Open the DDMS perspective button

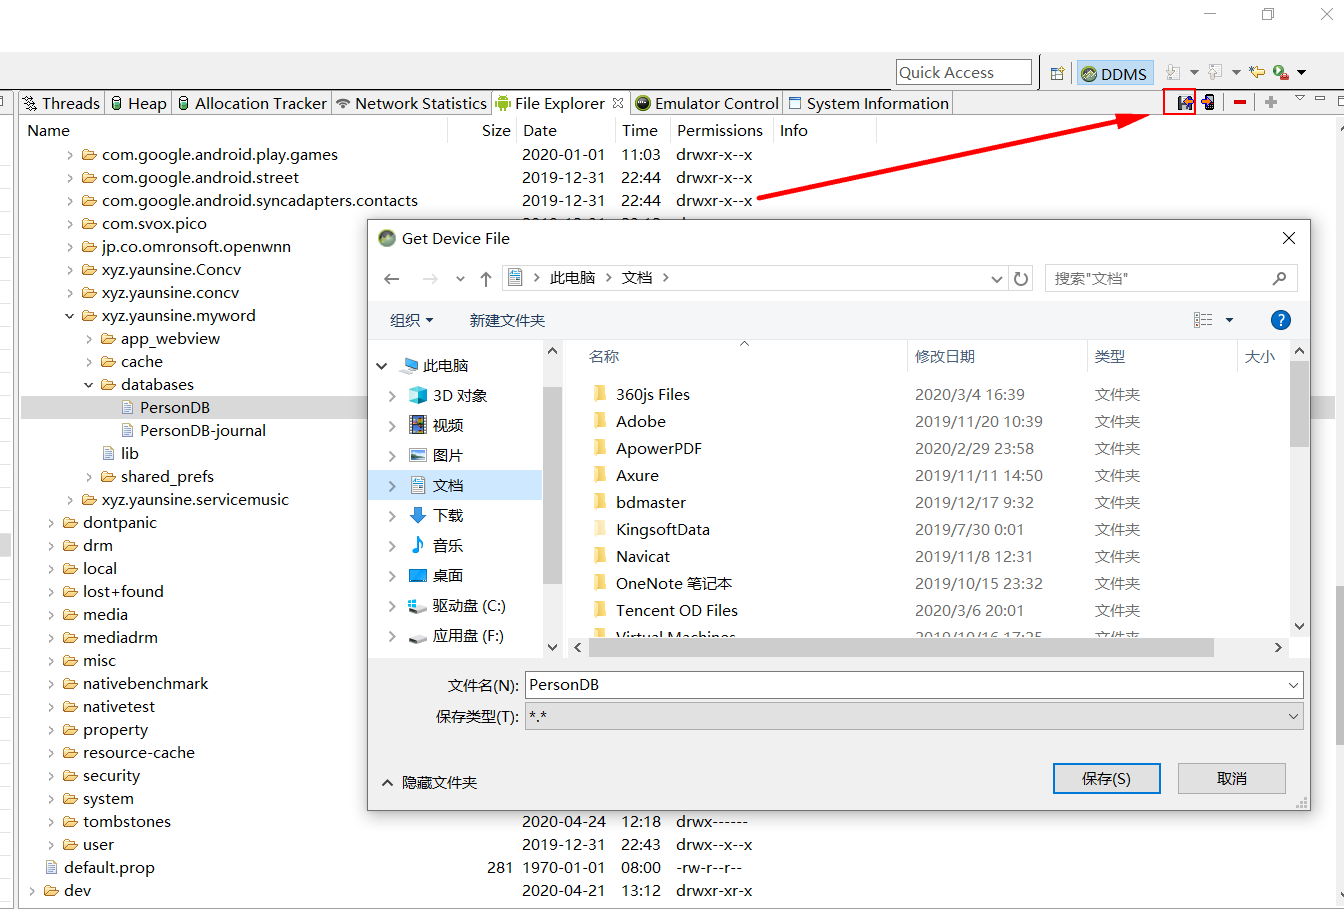pyautogui.click(x=1113, y=72)
